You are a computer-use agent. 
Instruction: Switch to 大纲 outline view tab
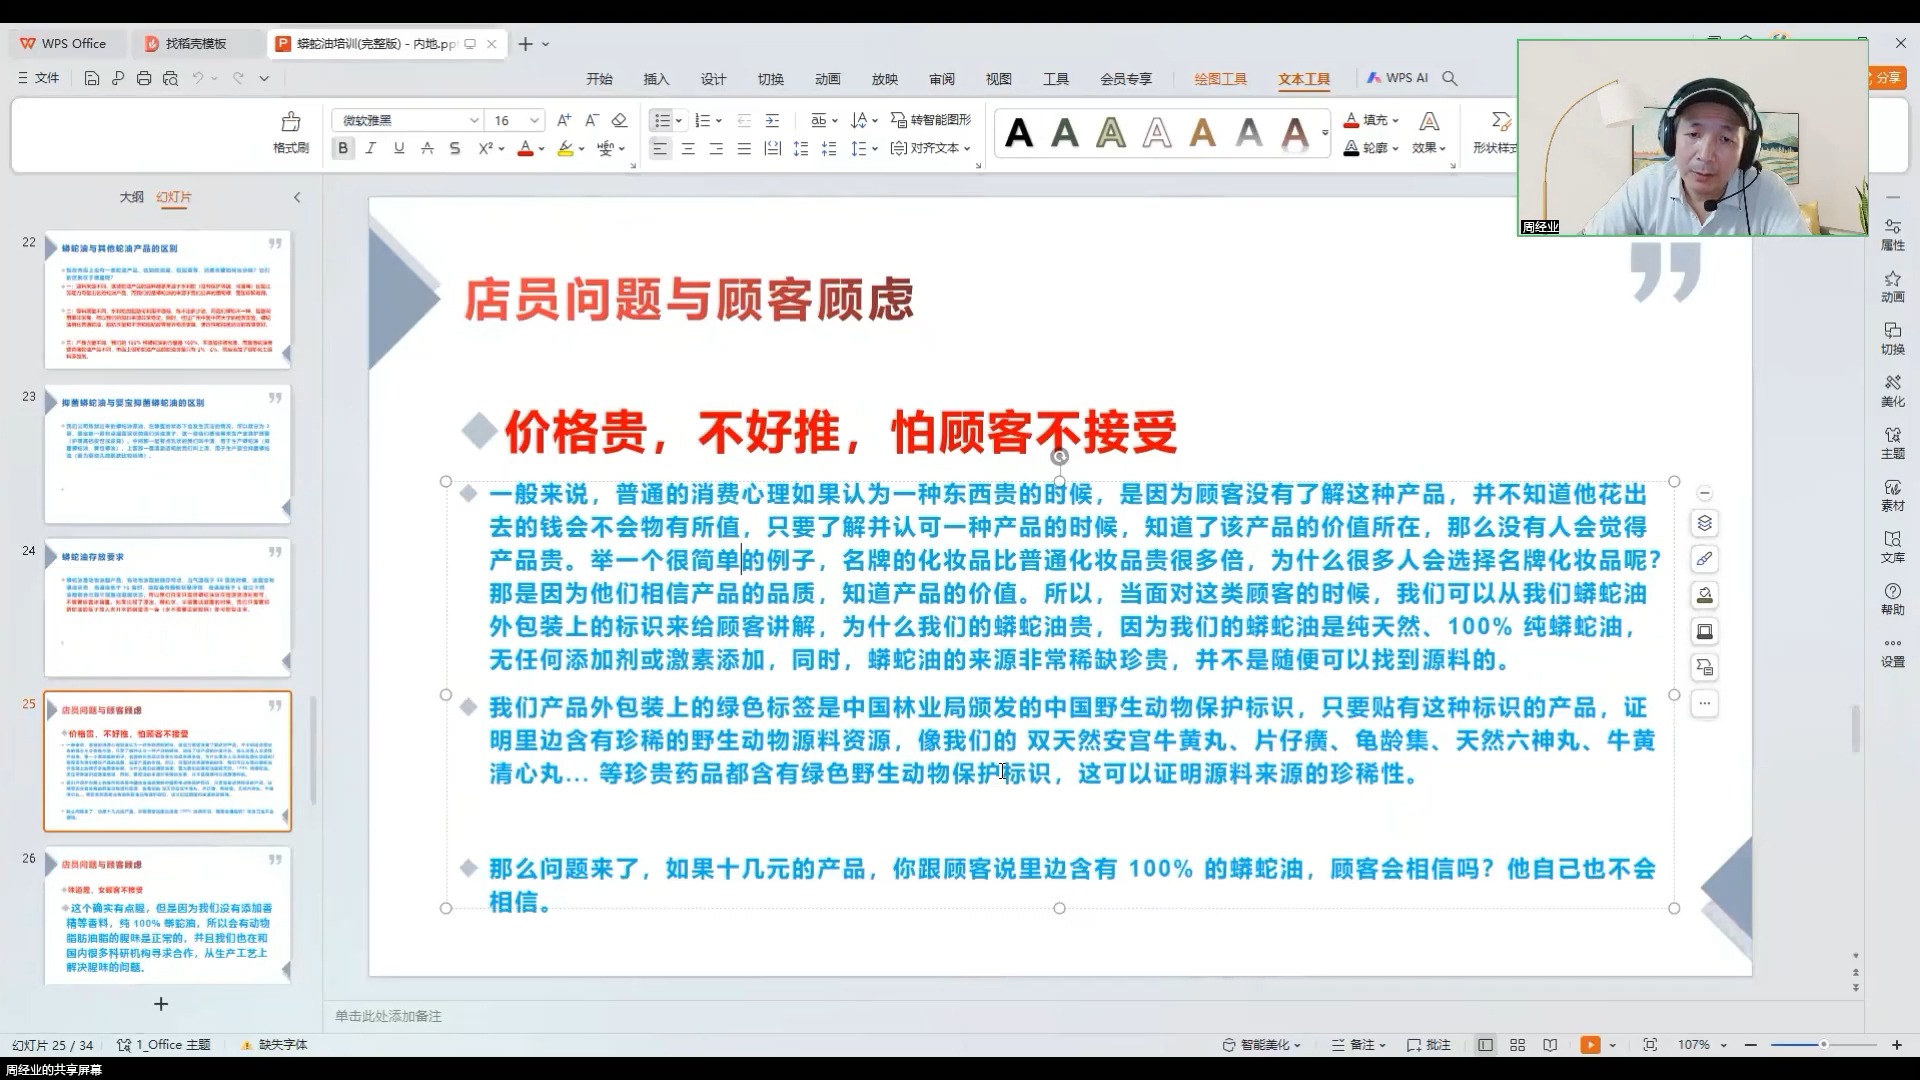(132, 197)
